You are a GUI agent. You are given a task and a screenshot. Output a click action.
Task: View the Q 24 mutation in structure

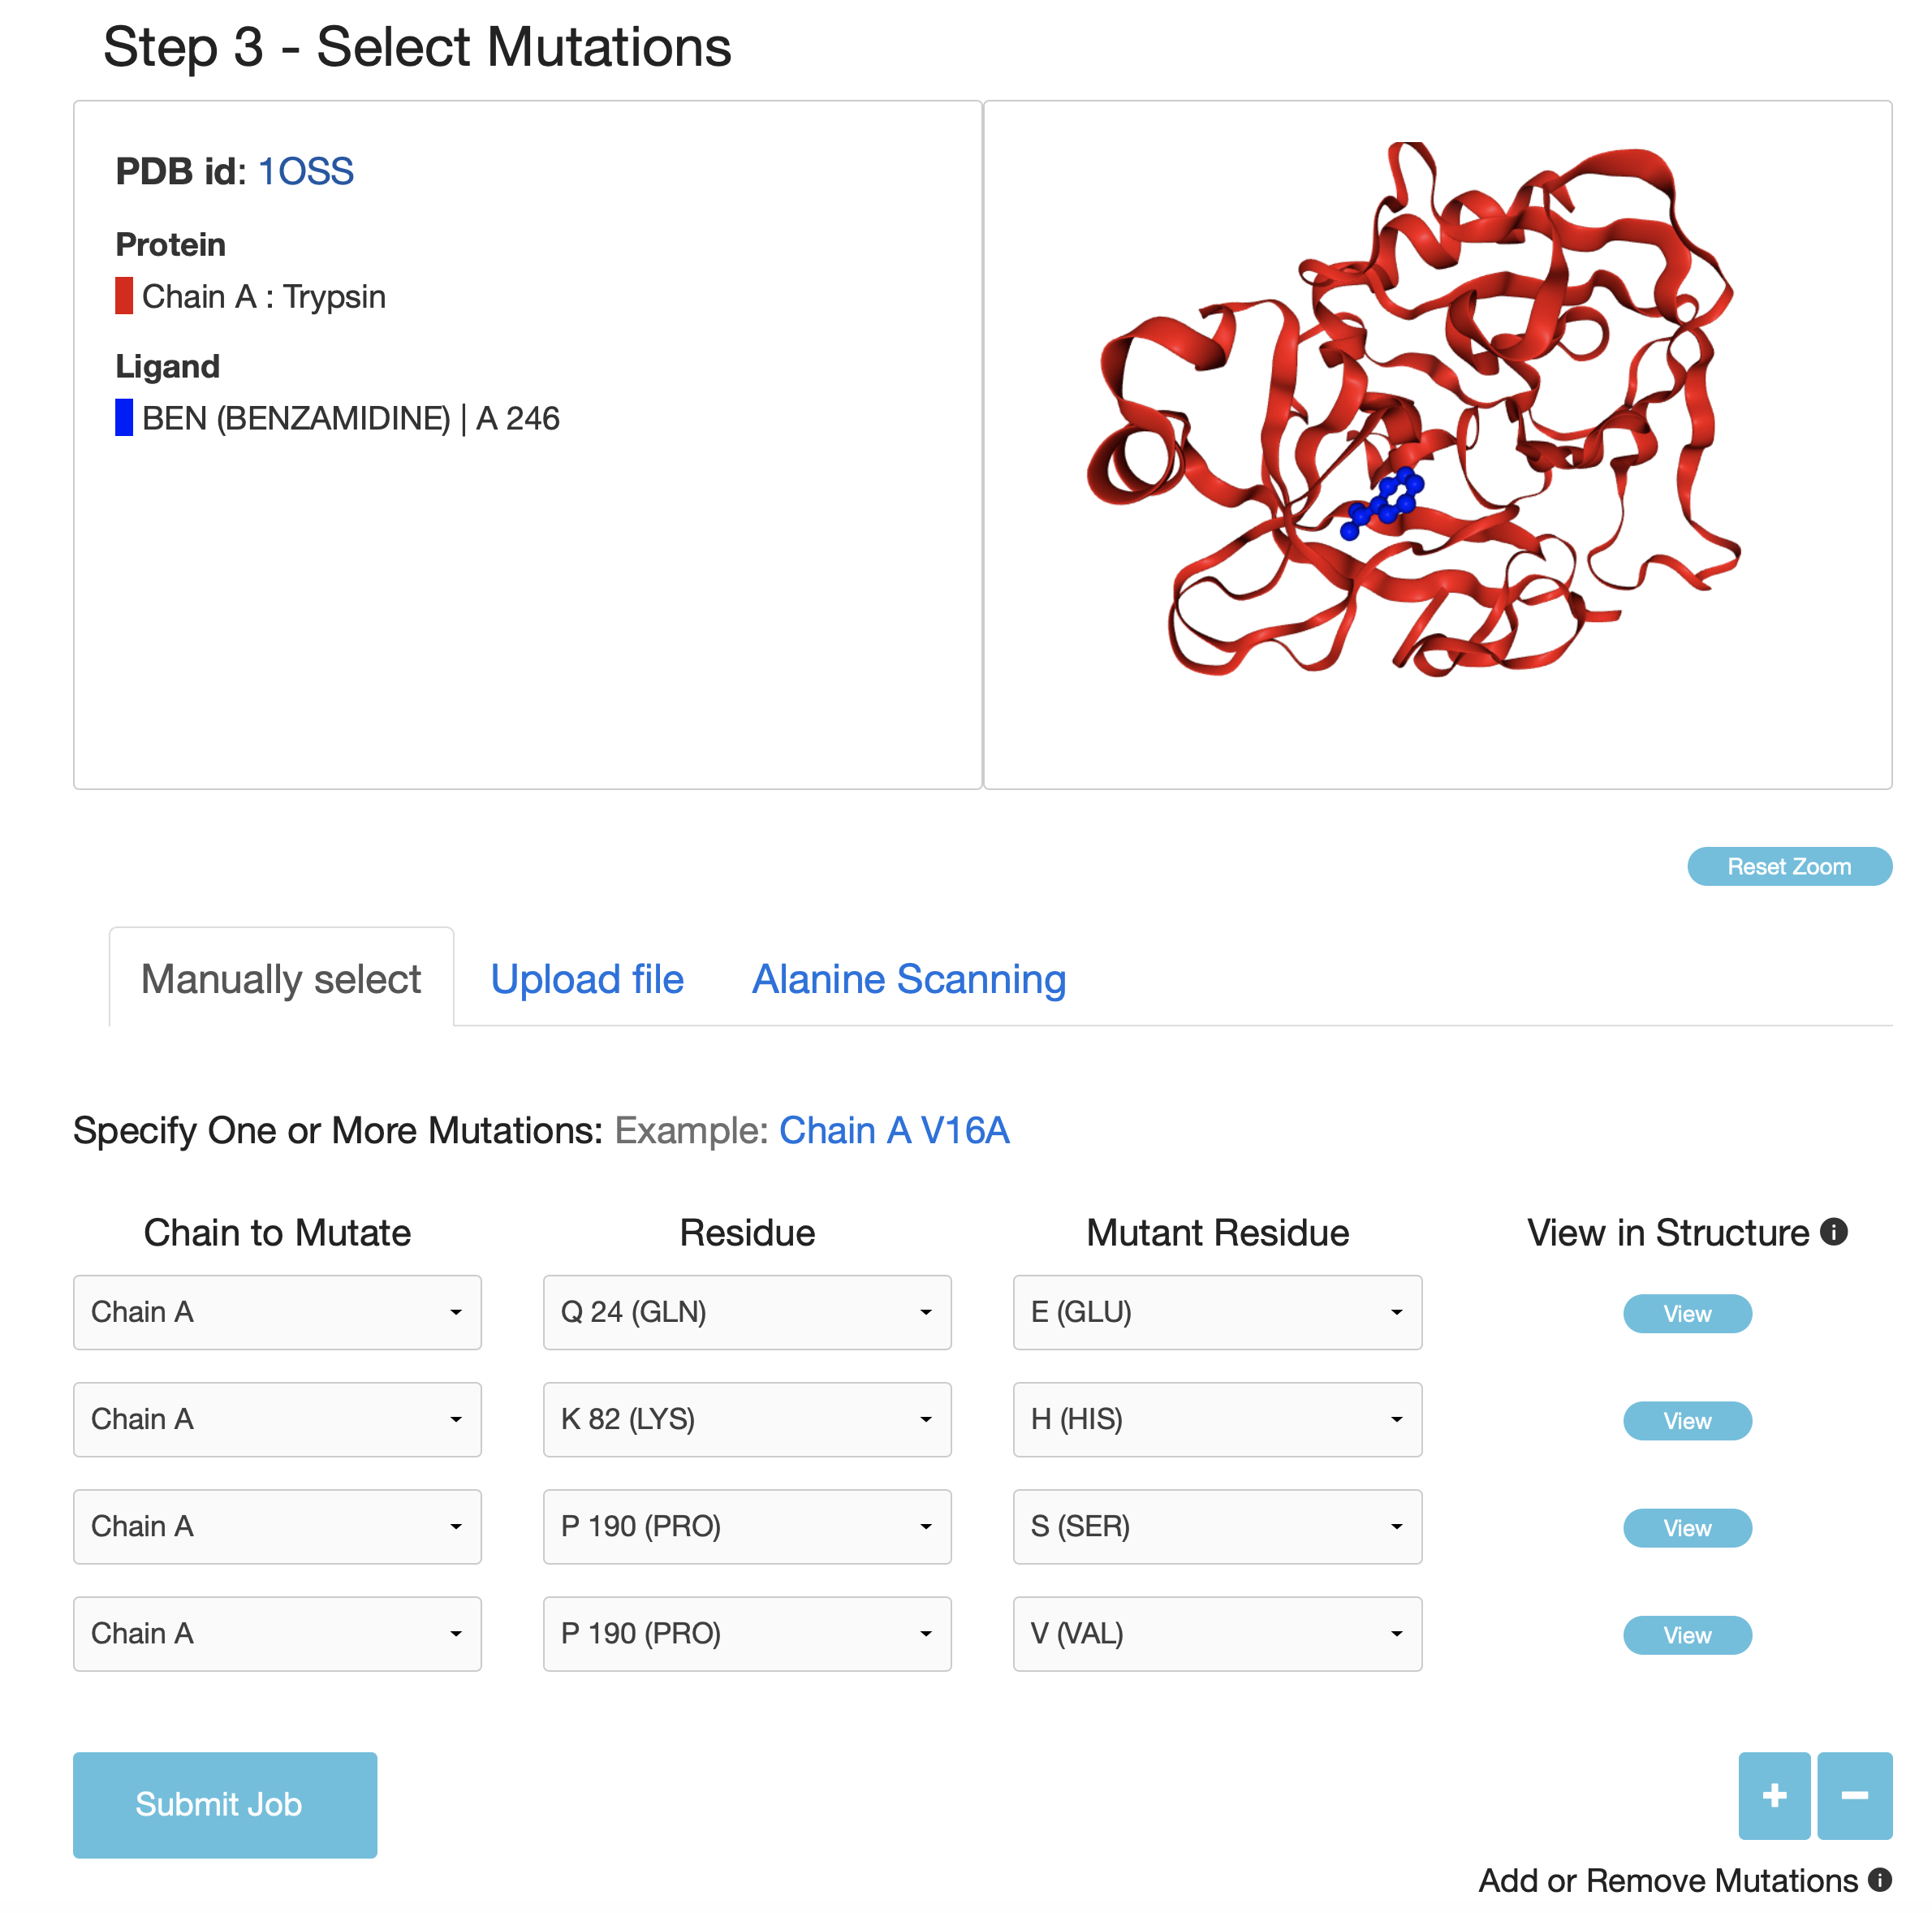[1686, 1314]
